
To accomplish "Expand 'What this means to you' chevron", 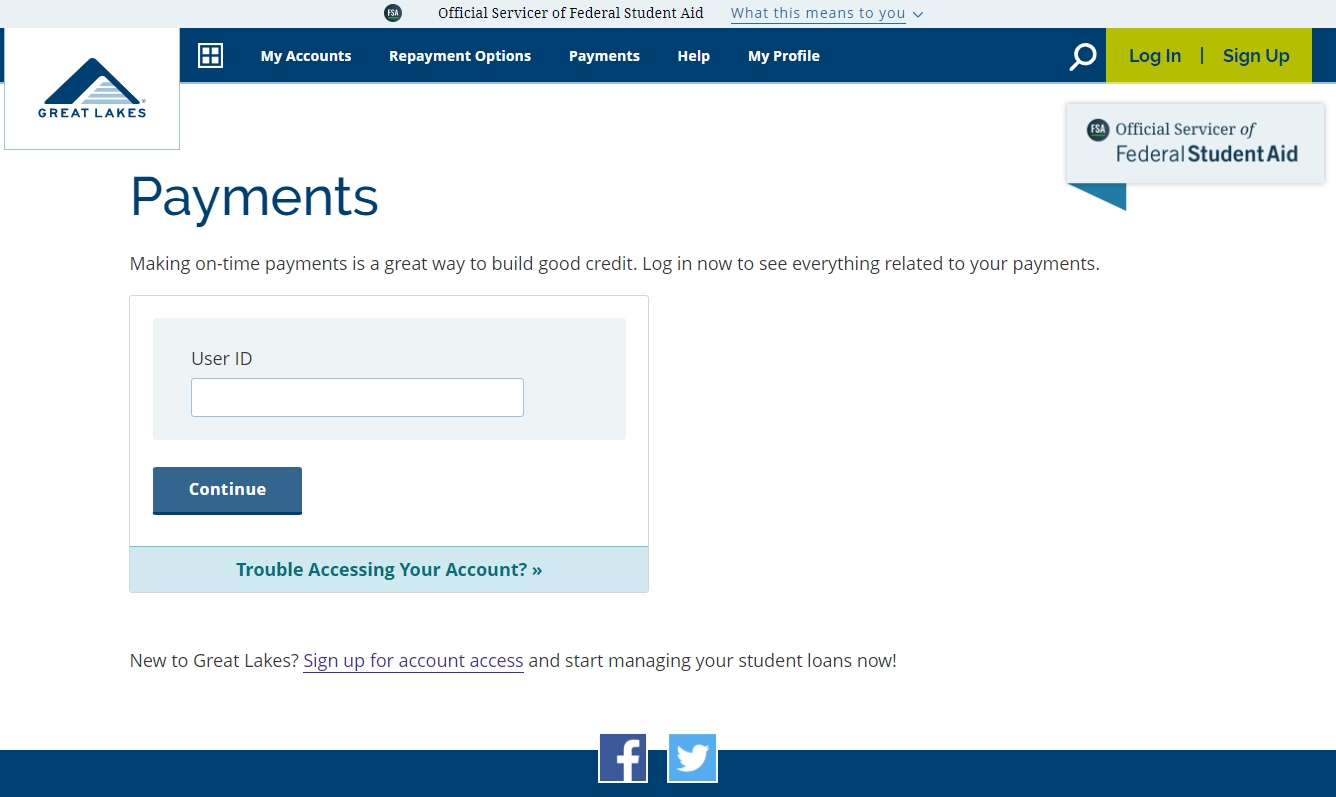I will (x=918, y=14).
